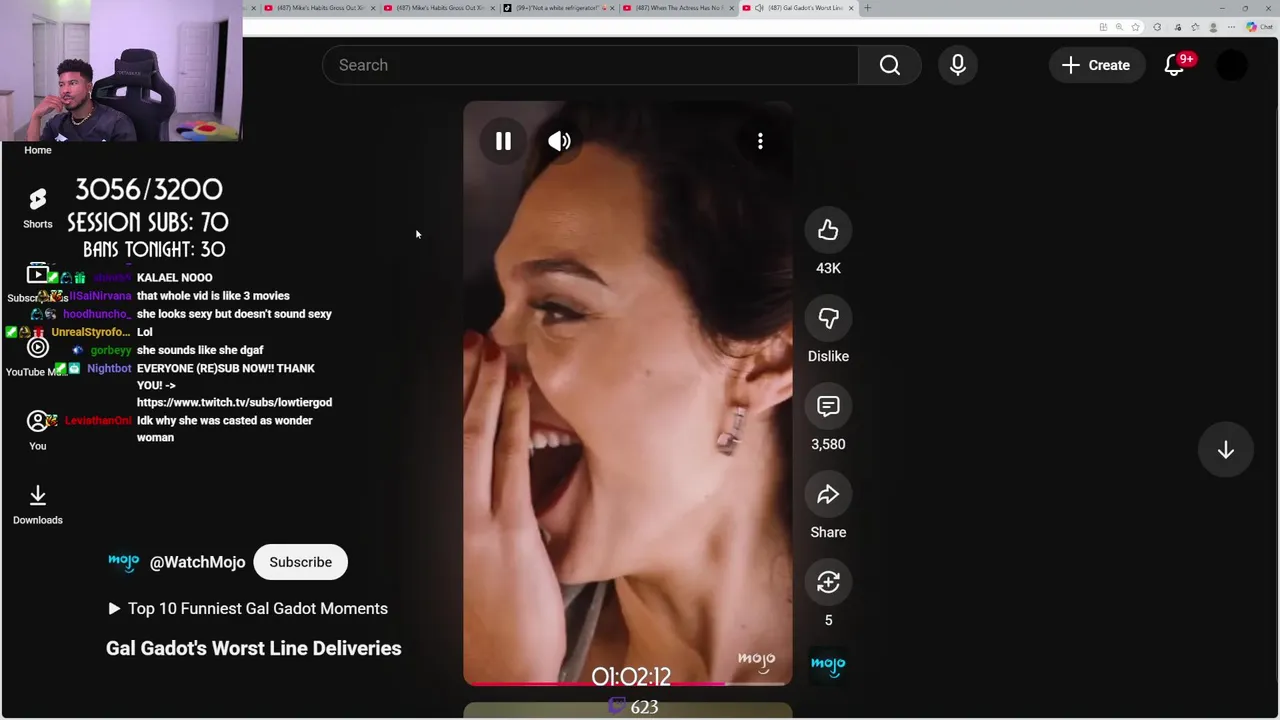The width and height of the screenshot is (1280, 720).
Task: Open the account avatar menu
Action: pyautogui.click(x=1232, y=65)
